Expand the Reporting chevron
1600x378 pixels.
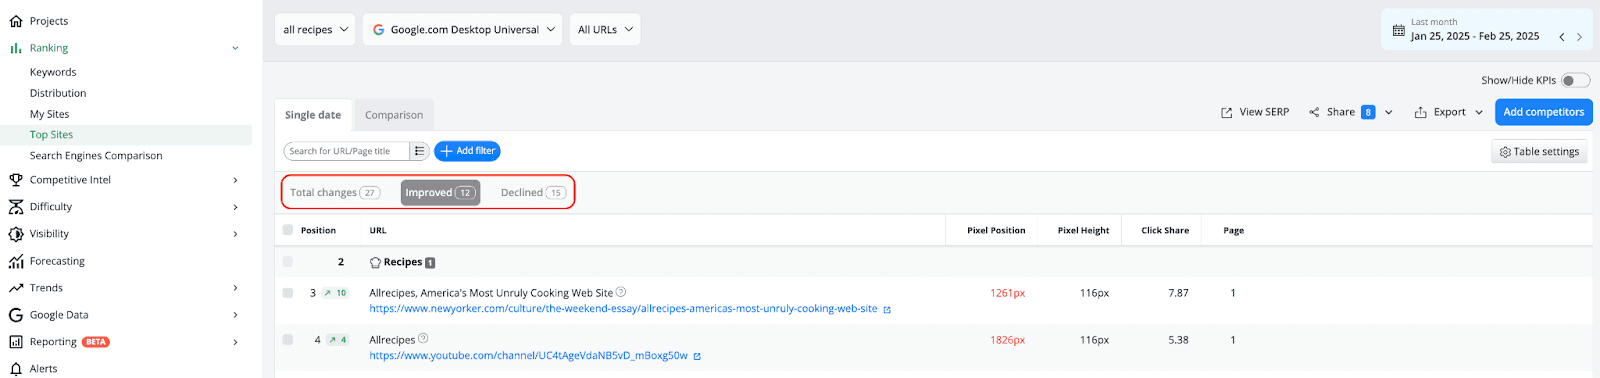[x=236, y=342]
